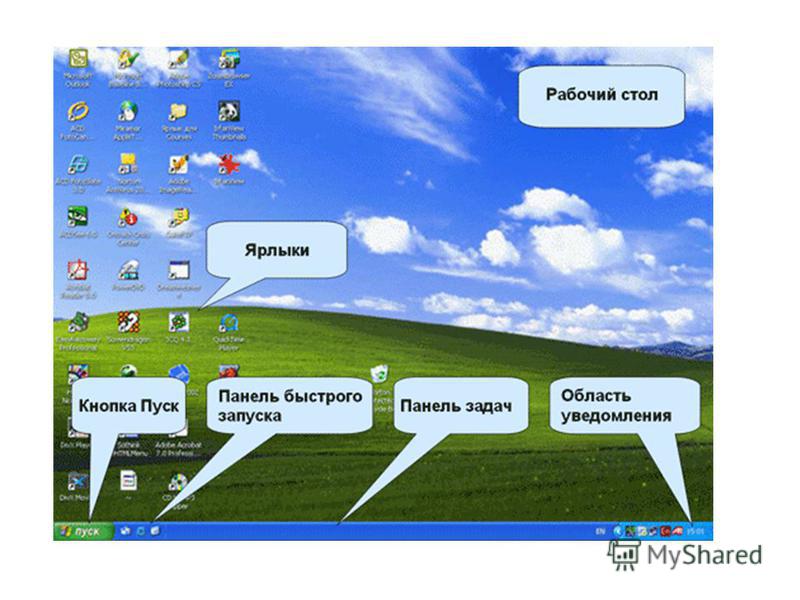Click the green-black system tray icon
Screen dimensions: 800x600
pos(631,532)
